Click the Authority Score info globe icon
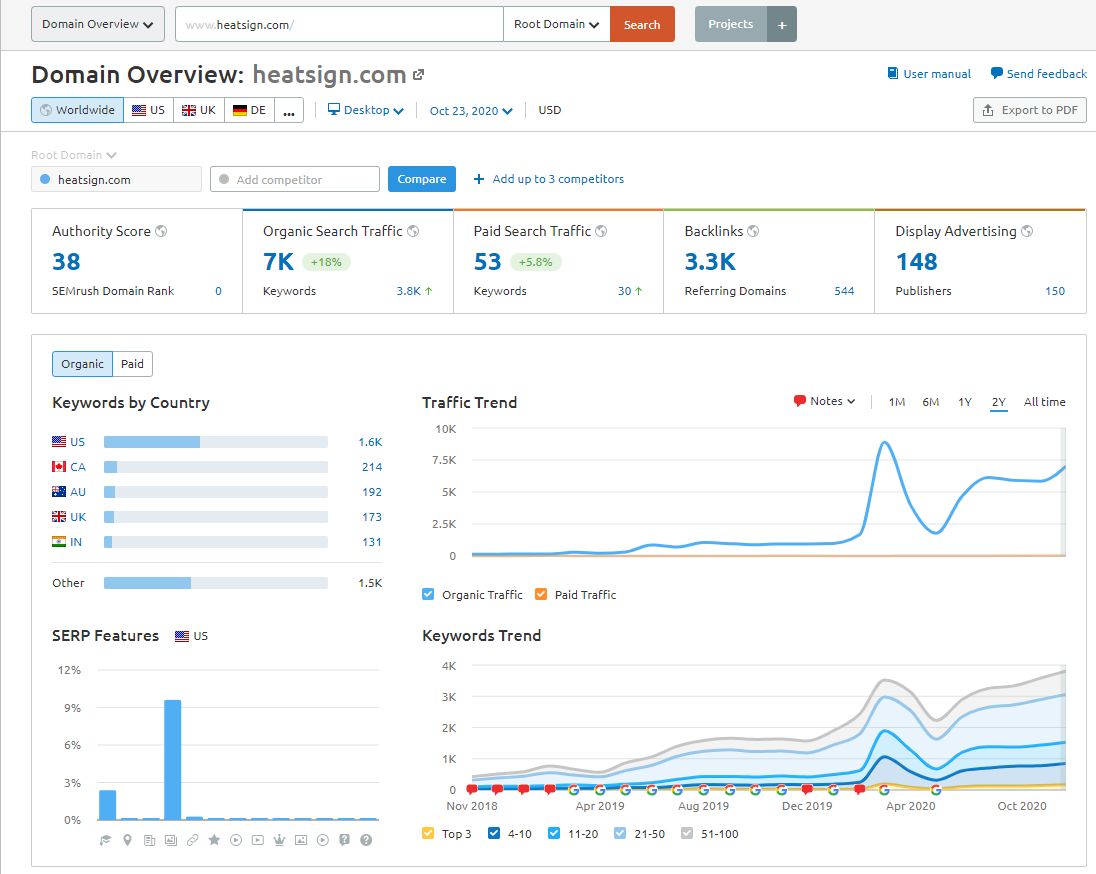 161,231
